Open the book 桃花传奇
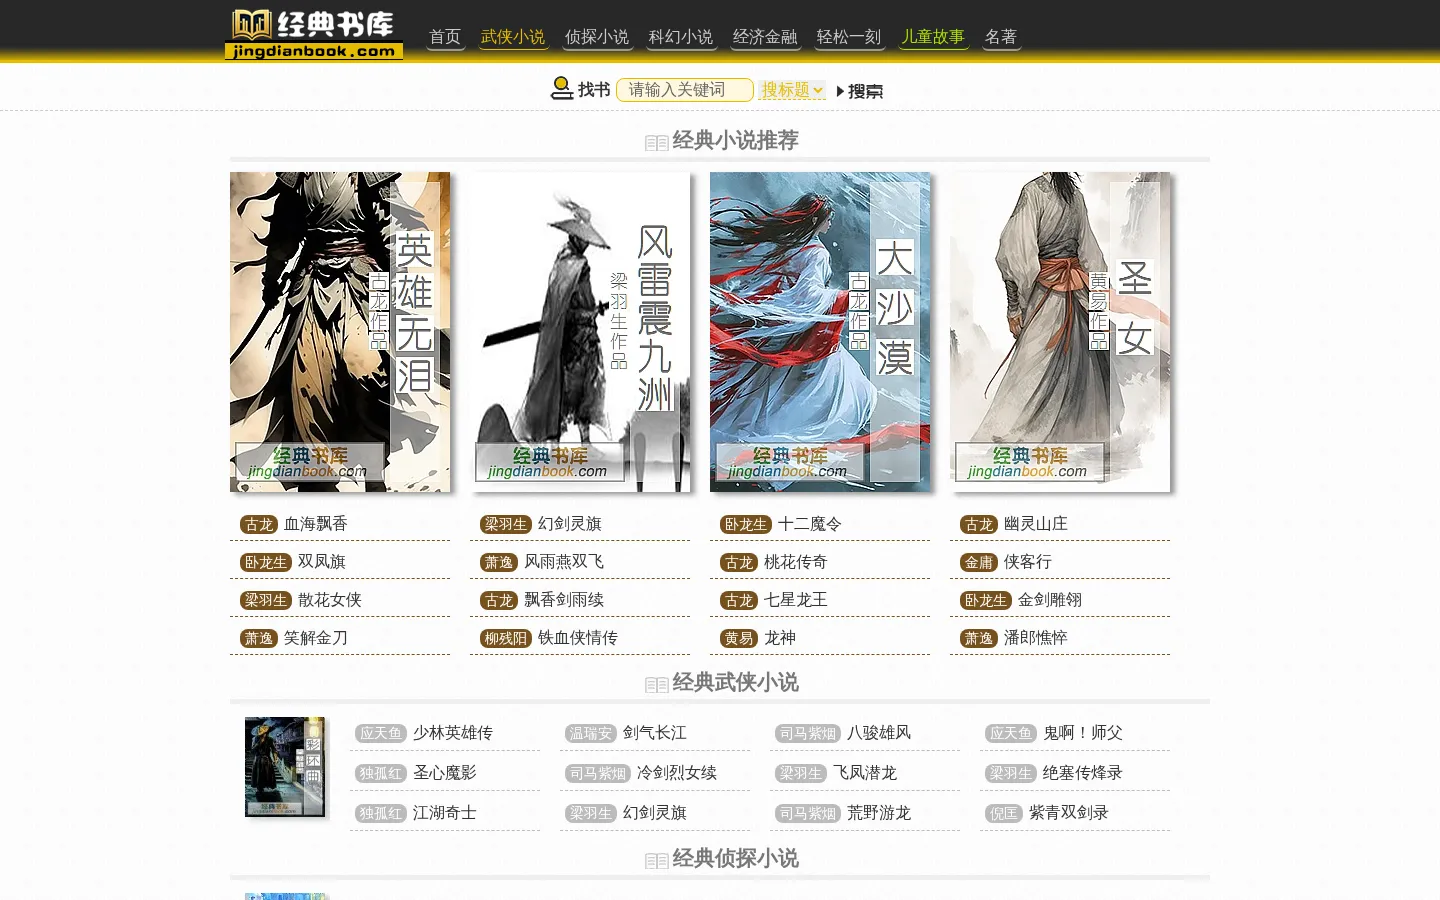Screen dimensions: 1440x900 click(x=796, y=562)
